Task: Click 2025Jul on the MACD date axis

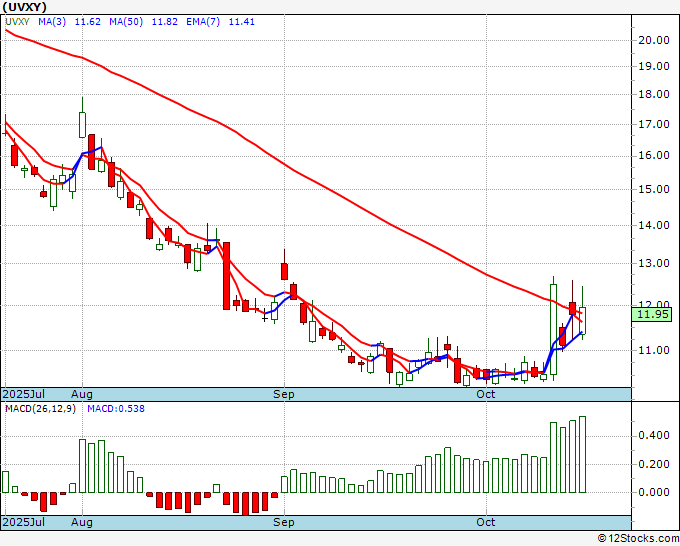Action: tap(24, 522)
